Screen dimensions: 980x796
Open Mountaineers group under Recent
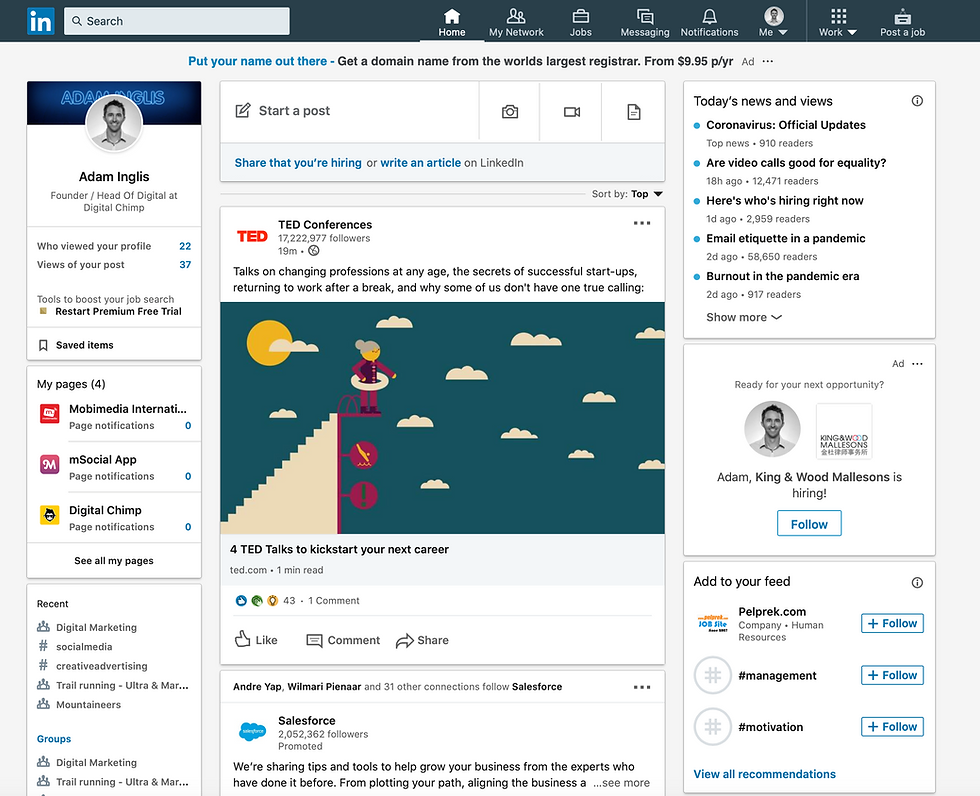coord(88,705)
